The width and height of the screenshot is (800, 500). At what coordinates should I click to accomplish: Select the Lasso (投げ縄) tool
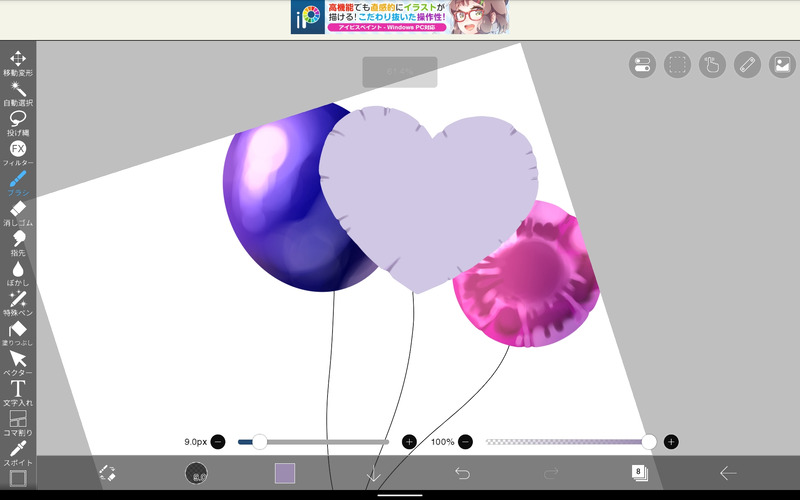click(18, 123)
